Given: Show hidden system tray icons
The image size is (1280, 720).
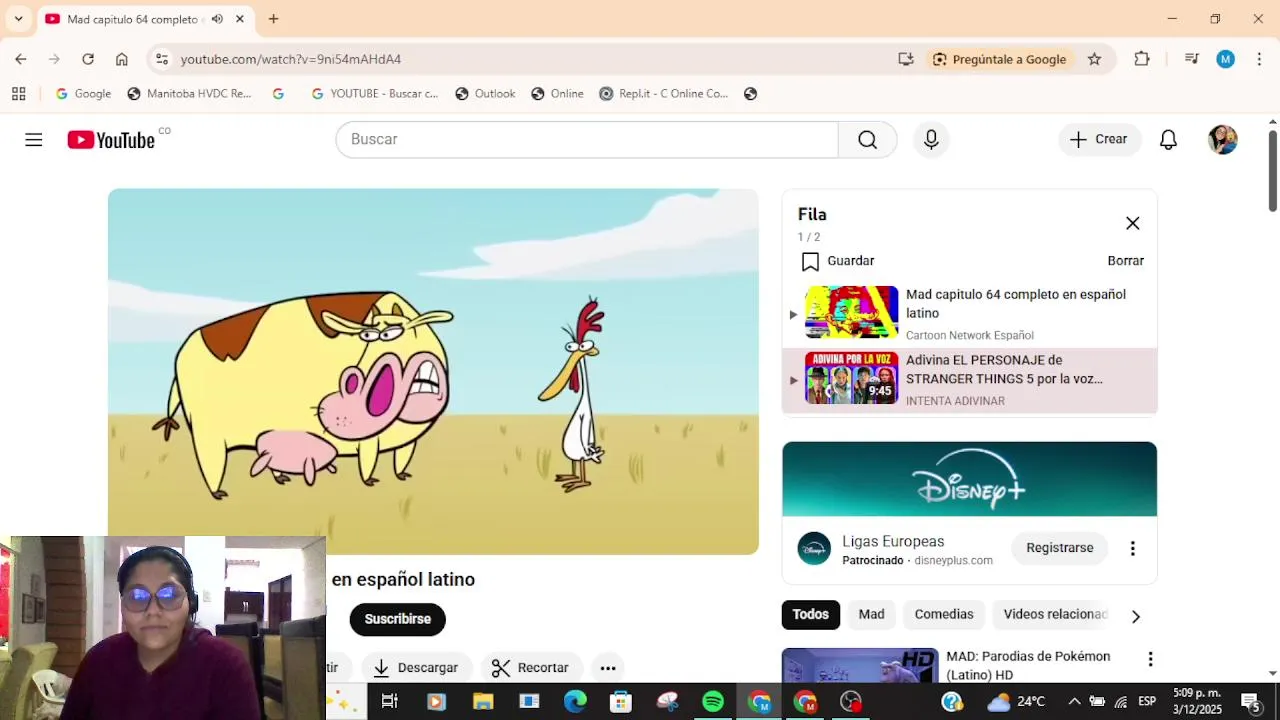Looking at the screenshot, I should pyautogui.click(x=1074, y=702).
